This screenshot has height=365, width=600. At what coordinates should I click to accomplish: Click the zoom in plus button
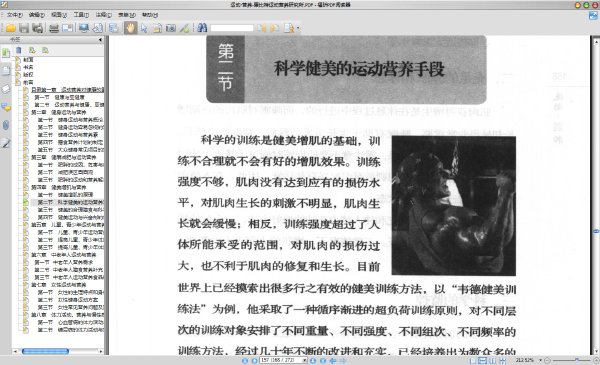click(x=596, y=360)
